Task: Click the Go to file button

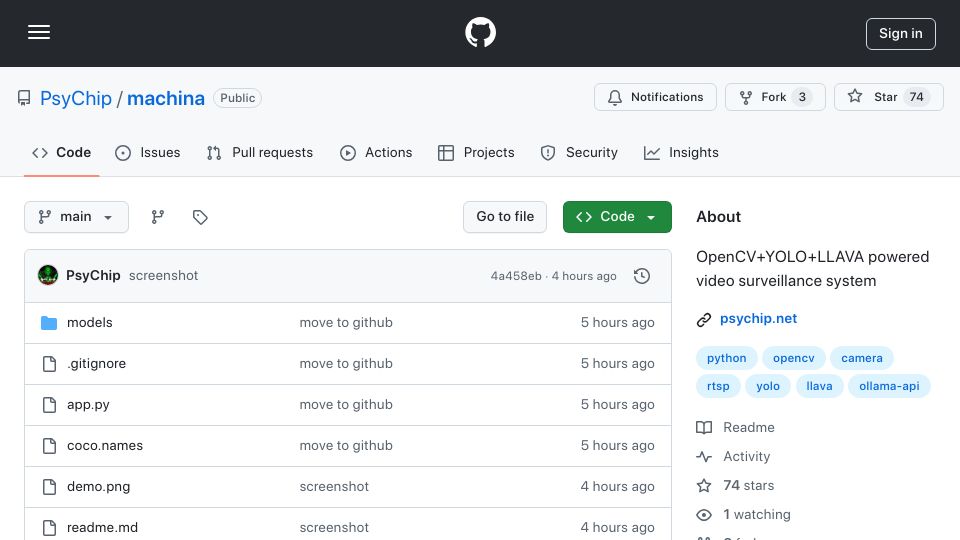Action: click(505, 217)
